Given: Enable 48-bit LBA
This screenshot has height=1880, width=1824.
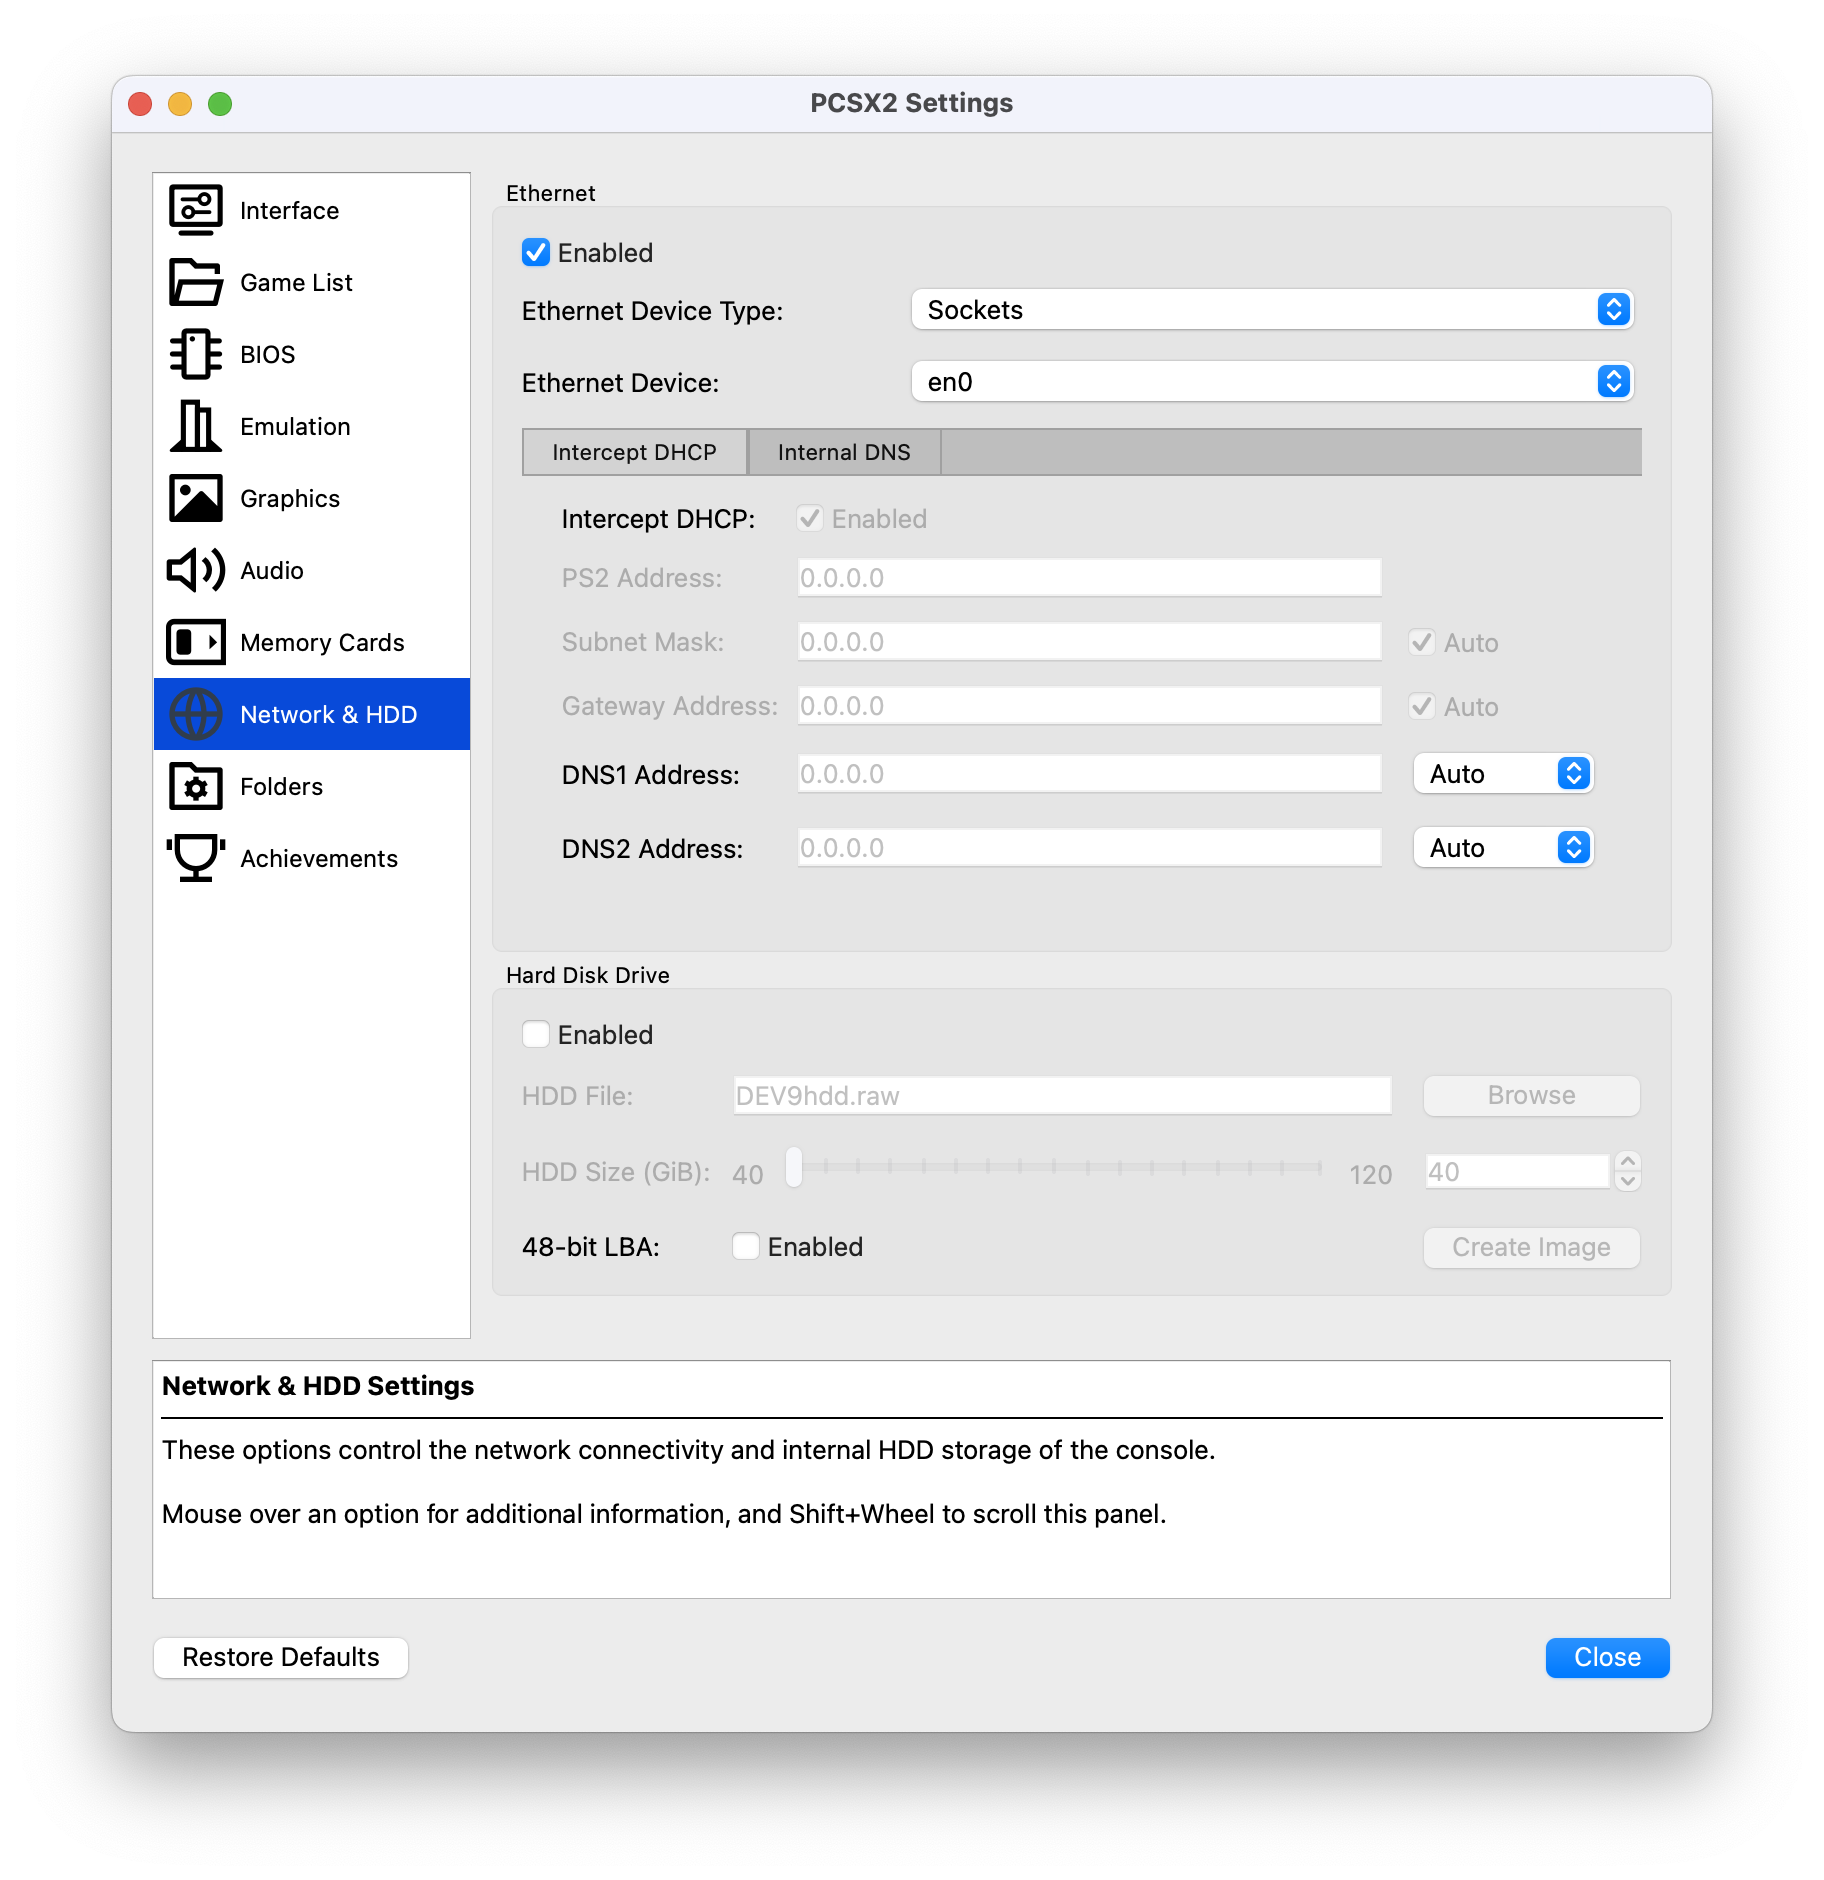Looking at the screenshot, I should pyautogui.click(x=745, y=1247).
